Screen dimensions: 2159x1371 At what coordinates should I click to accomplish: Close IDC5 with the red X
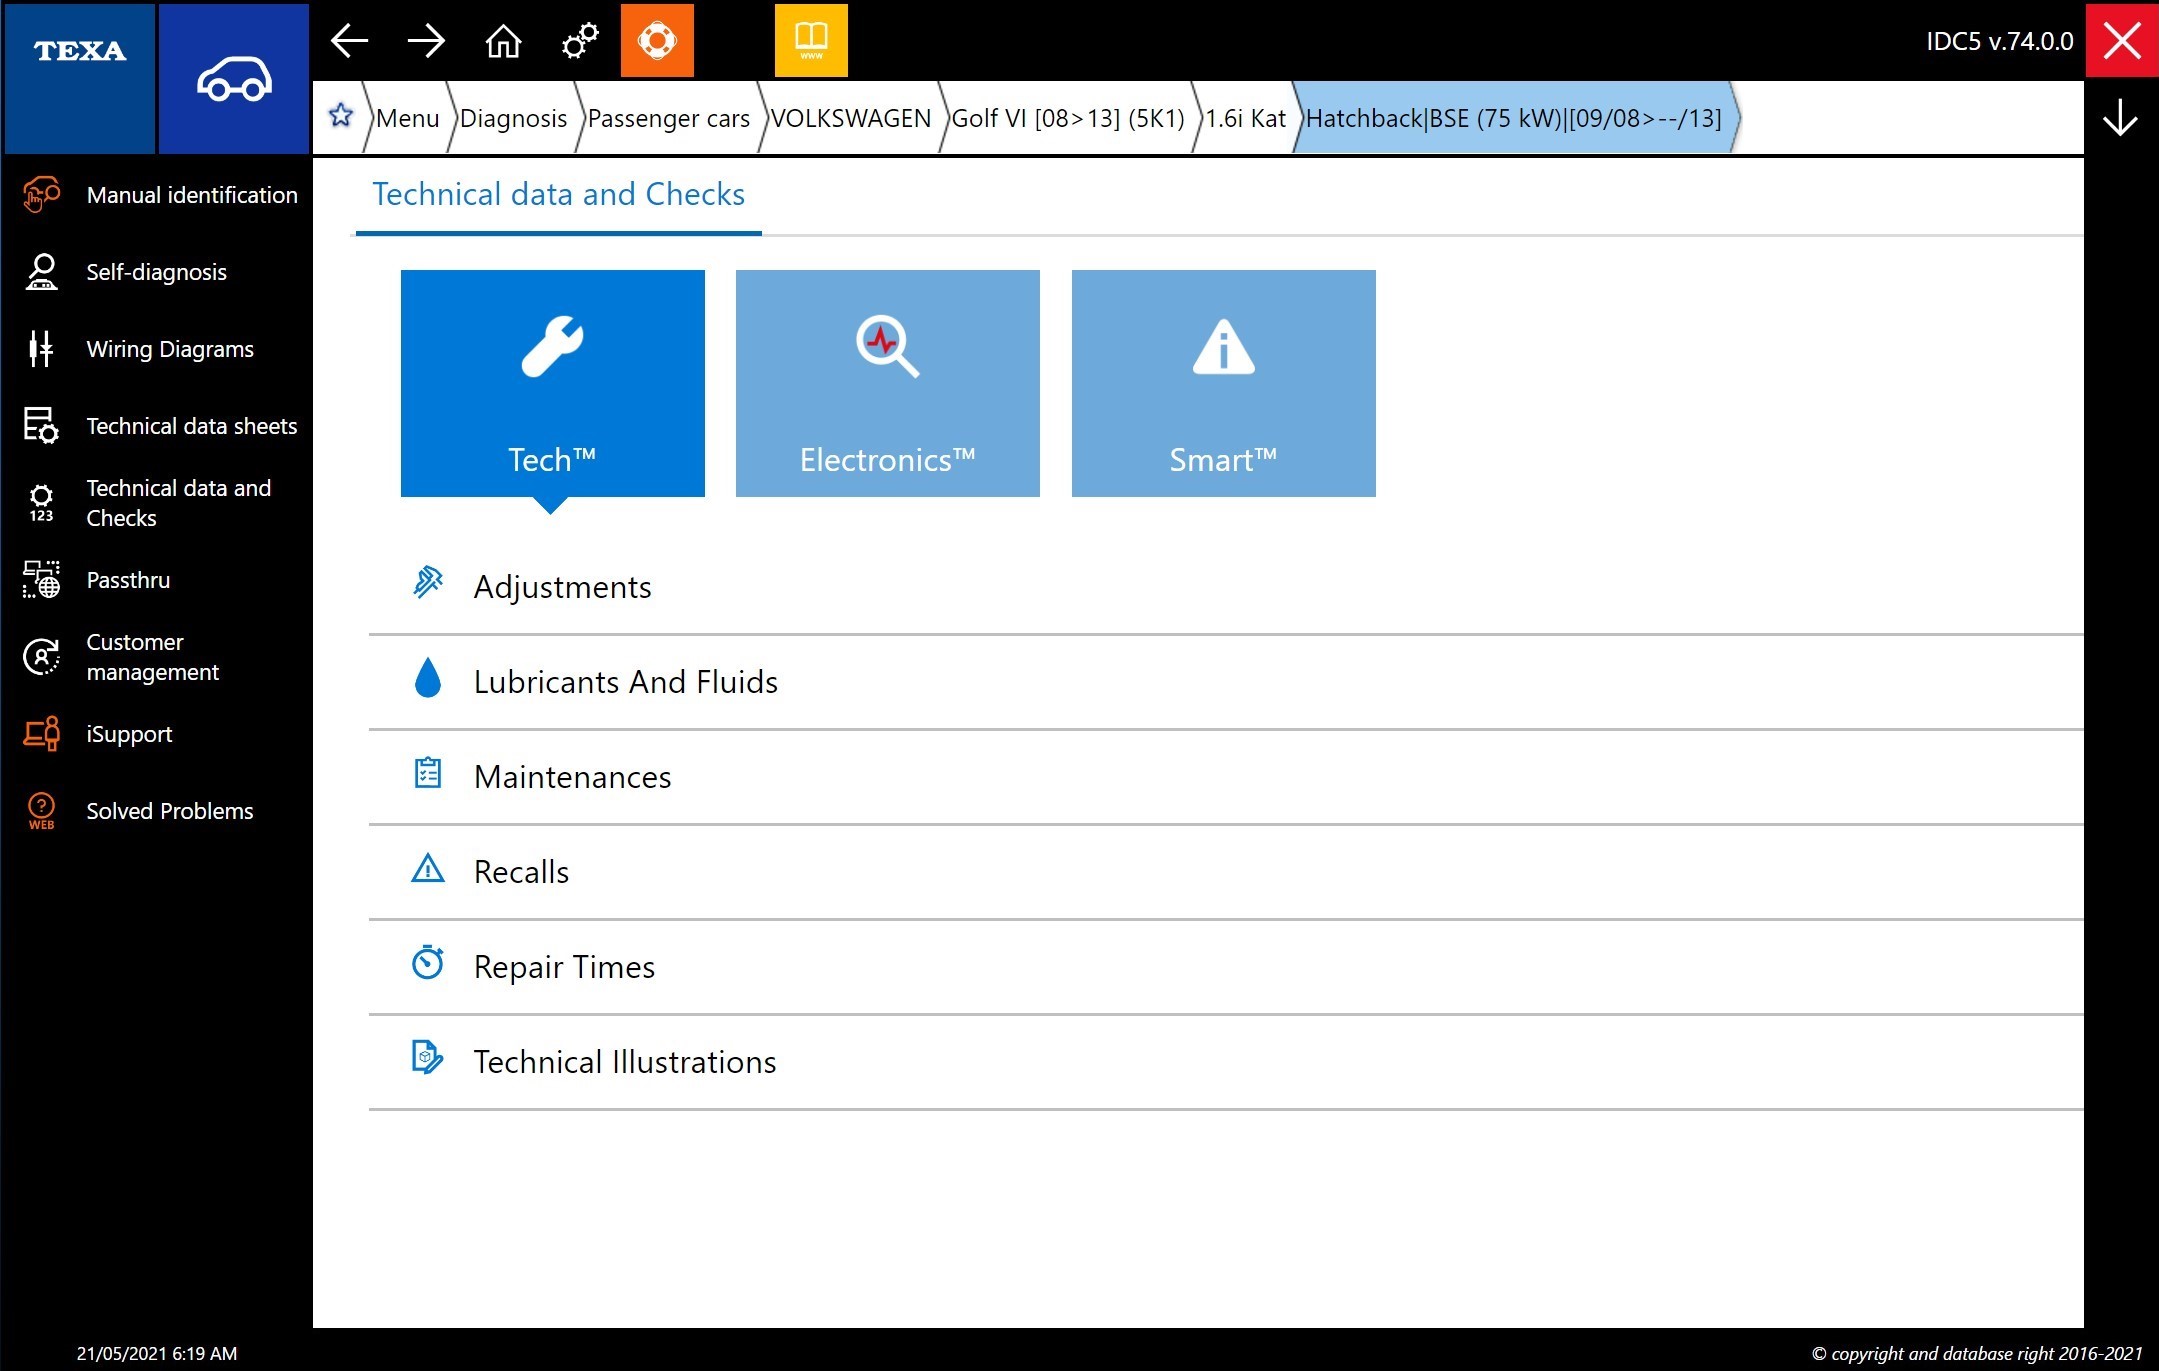(x=2122, y=41)
